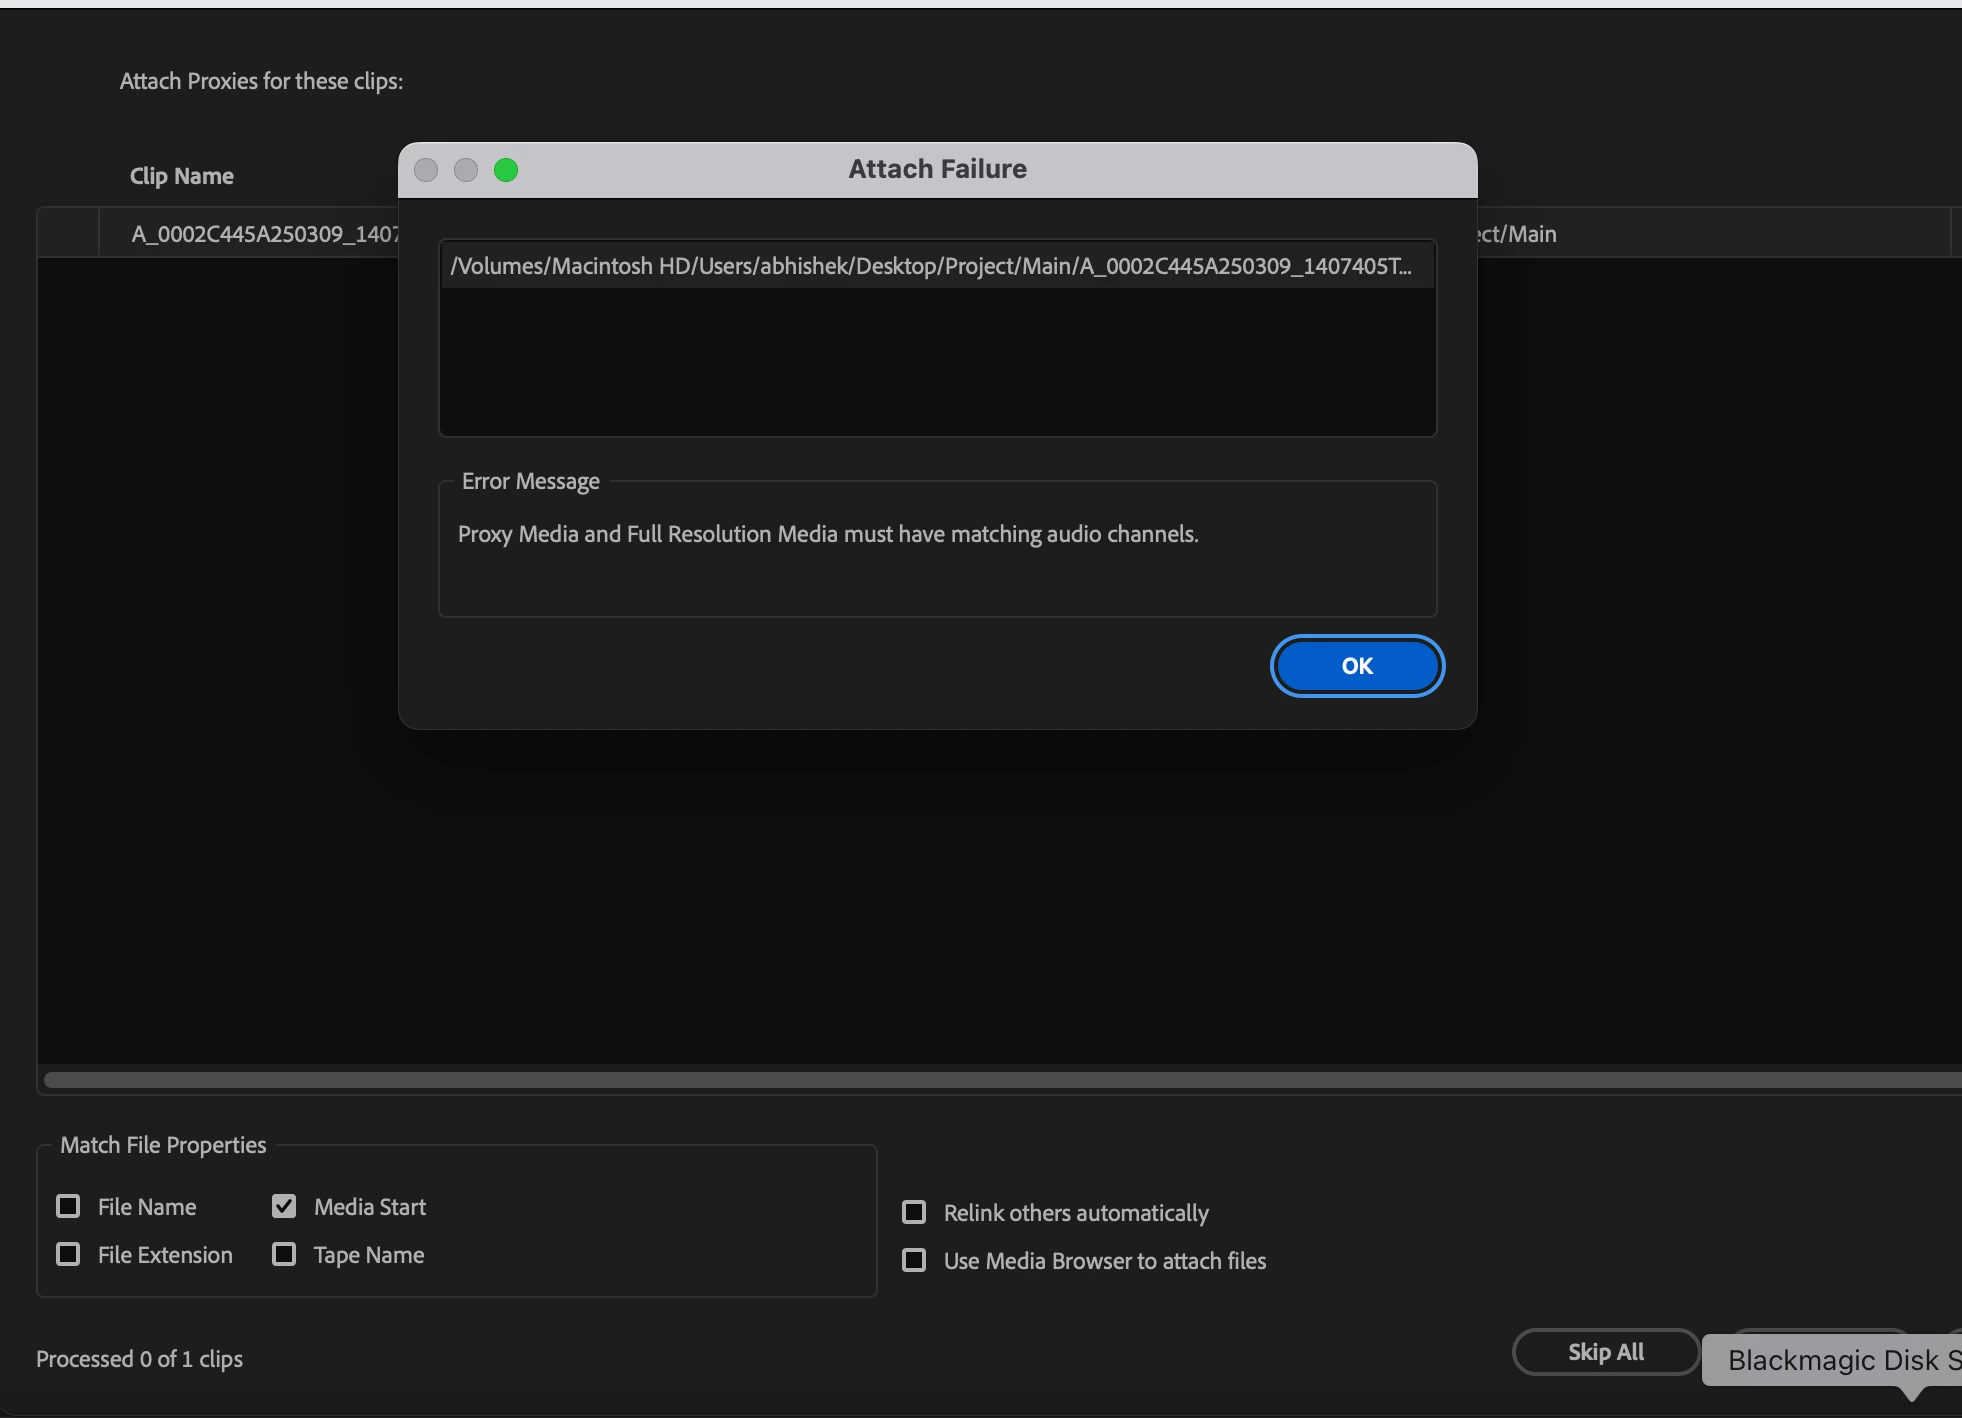Viewport: 1962px width, 1418px height.
Task: Click the ct/Main path cell in clip row
Action: tap(1517, 234)
